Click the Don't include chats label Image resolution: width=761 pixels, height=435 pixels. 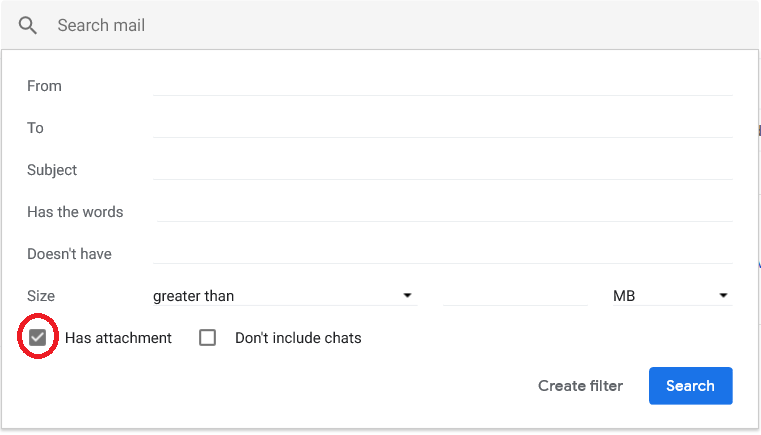[298, 338]
